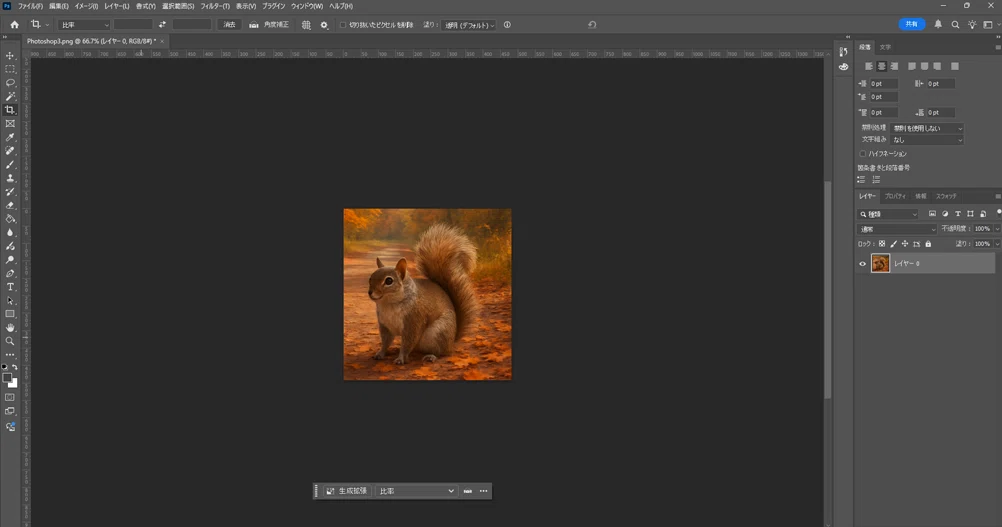Select the History Brush tool
The height and width of the screenshot is (527, 1002).
coord(10,192)
